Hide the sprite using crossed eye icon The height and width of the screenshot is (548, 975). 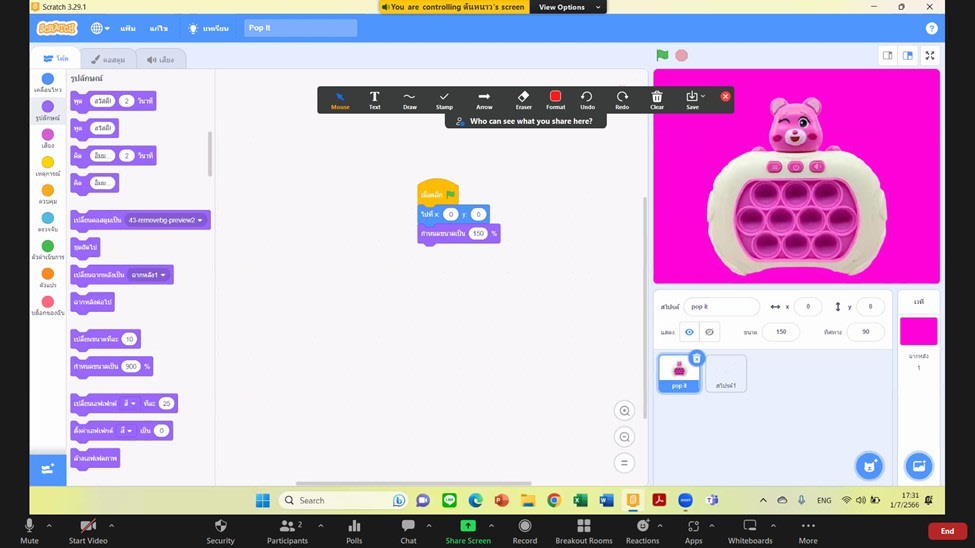coord(709,332)
